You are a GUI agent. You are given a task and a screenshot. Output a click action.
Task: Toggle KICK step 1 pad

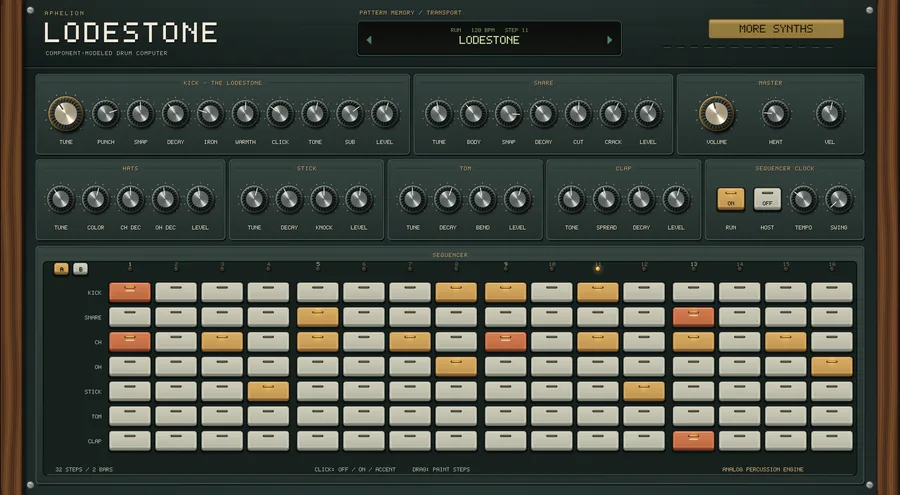[130, 292]
